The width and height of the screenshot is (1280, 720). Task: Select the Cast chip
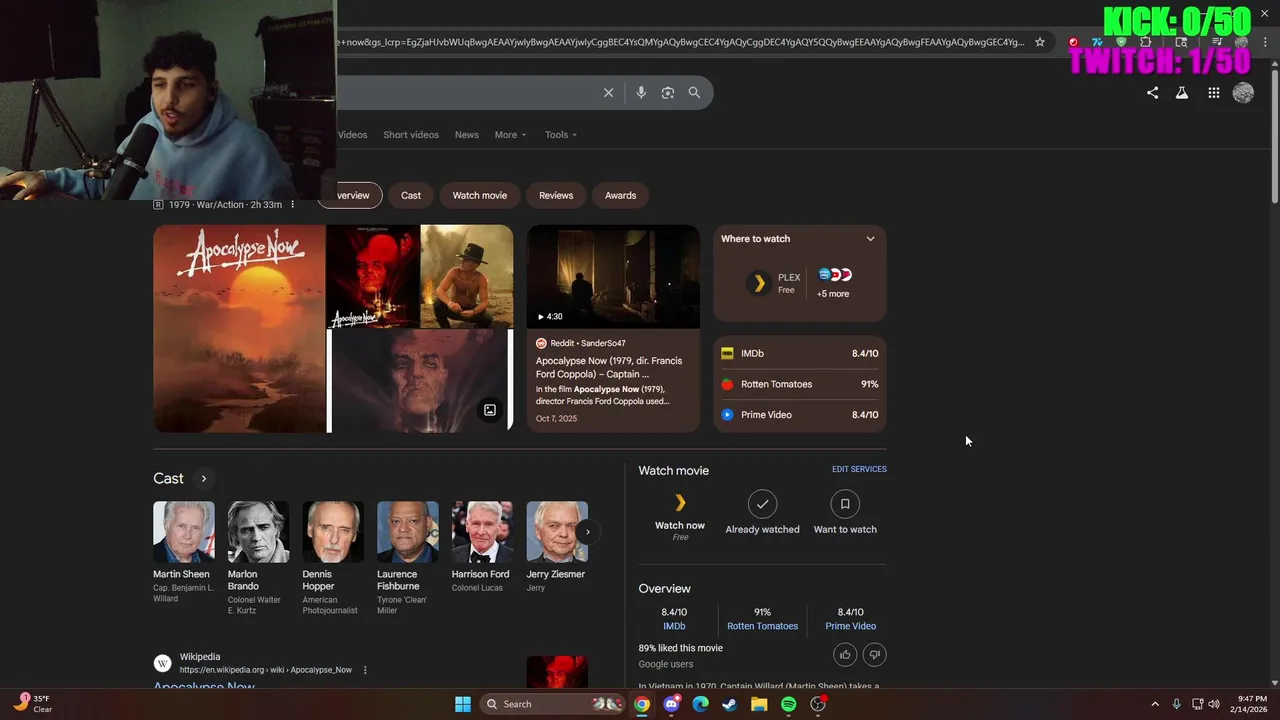point(411,195)
